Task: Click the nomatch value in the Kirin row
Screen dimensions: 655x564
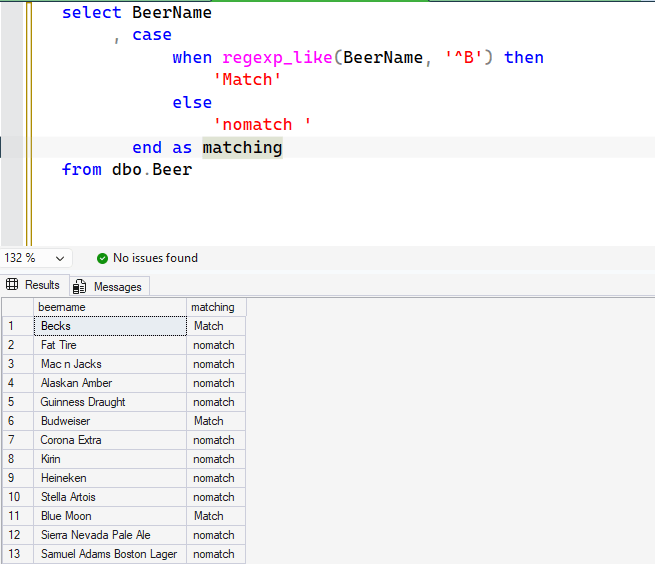Action: pos(214,459)
